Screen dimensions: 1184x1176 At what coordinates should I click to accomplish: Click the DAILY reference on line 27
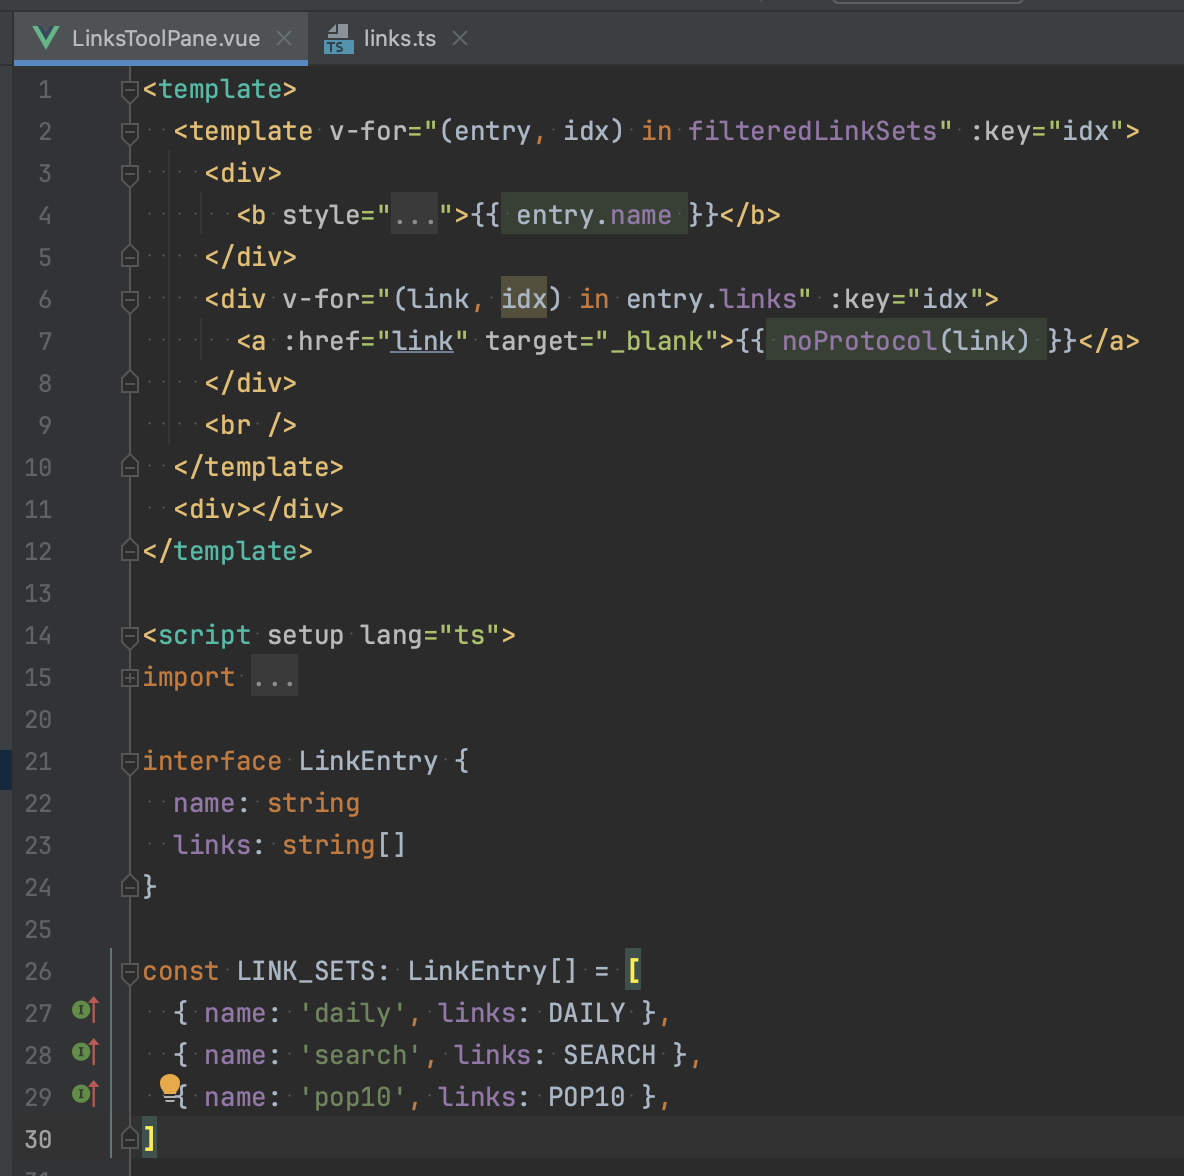(587, 1013)
